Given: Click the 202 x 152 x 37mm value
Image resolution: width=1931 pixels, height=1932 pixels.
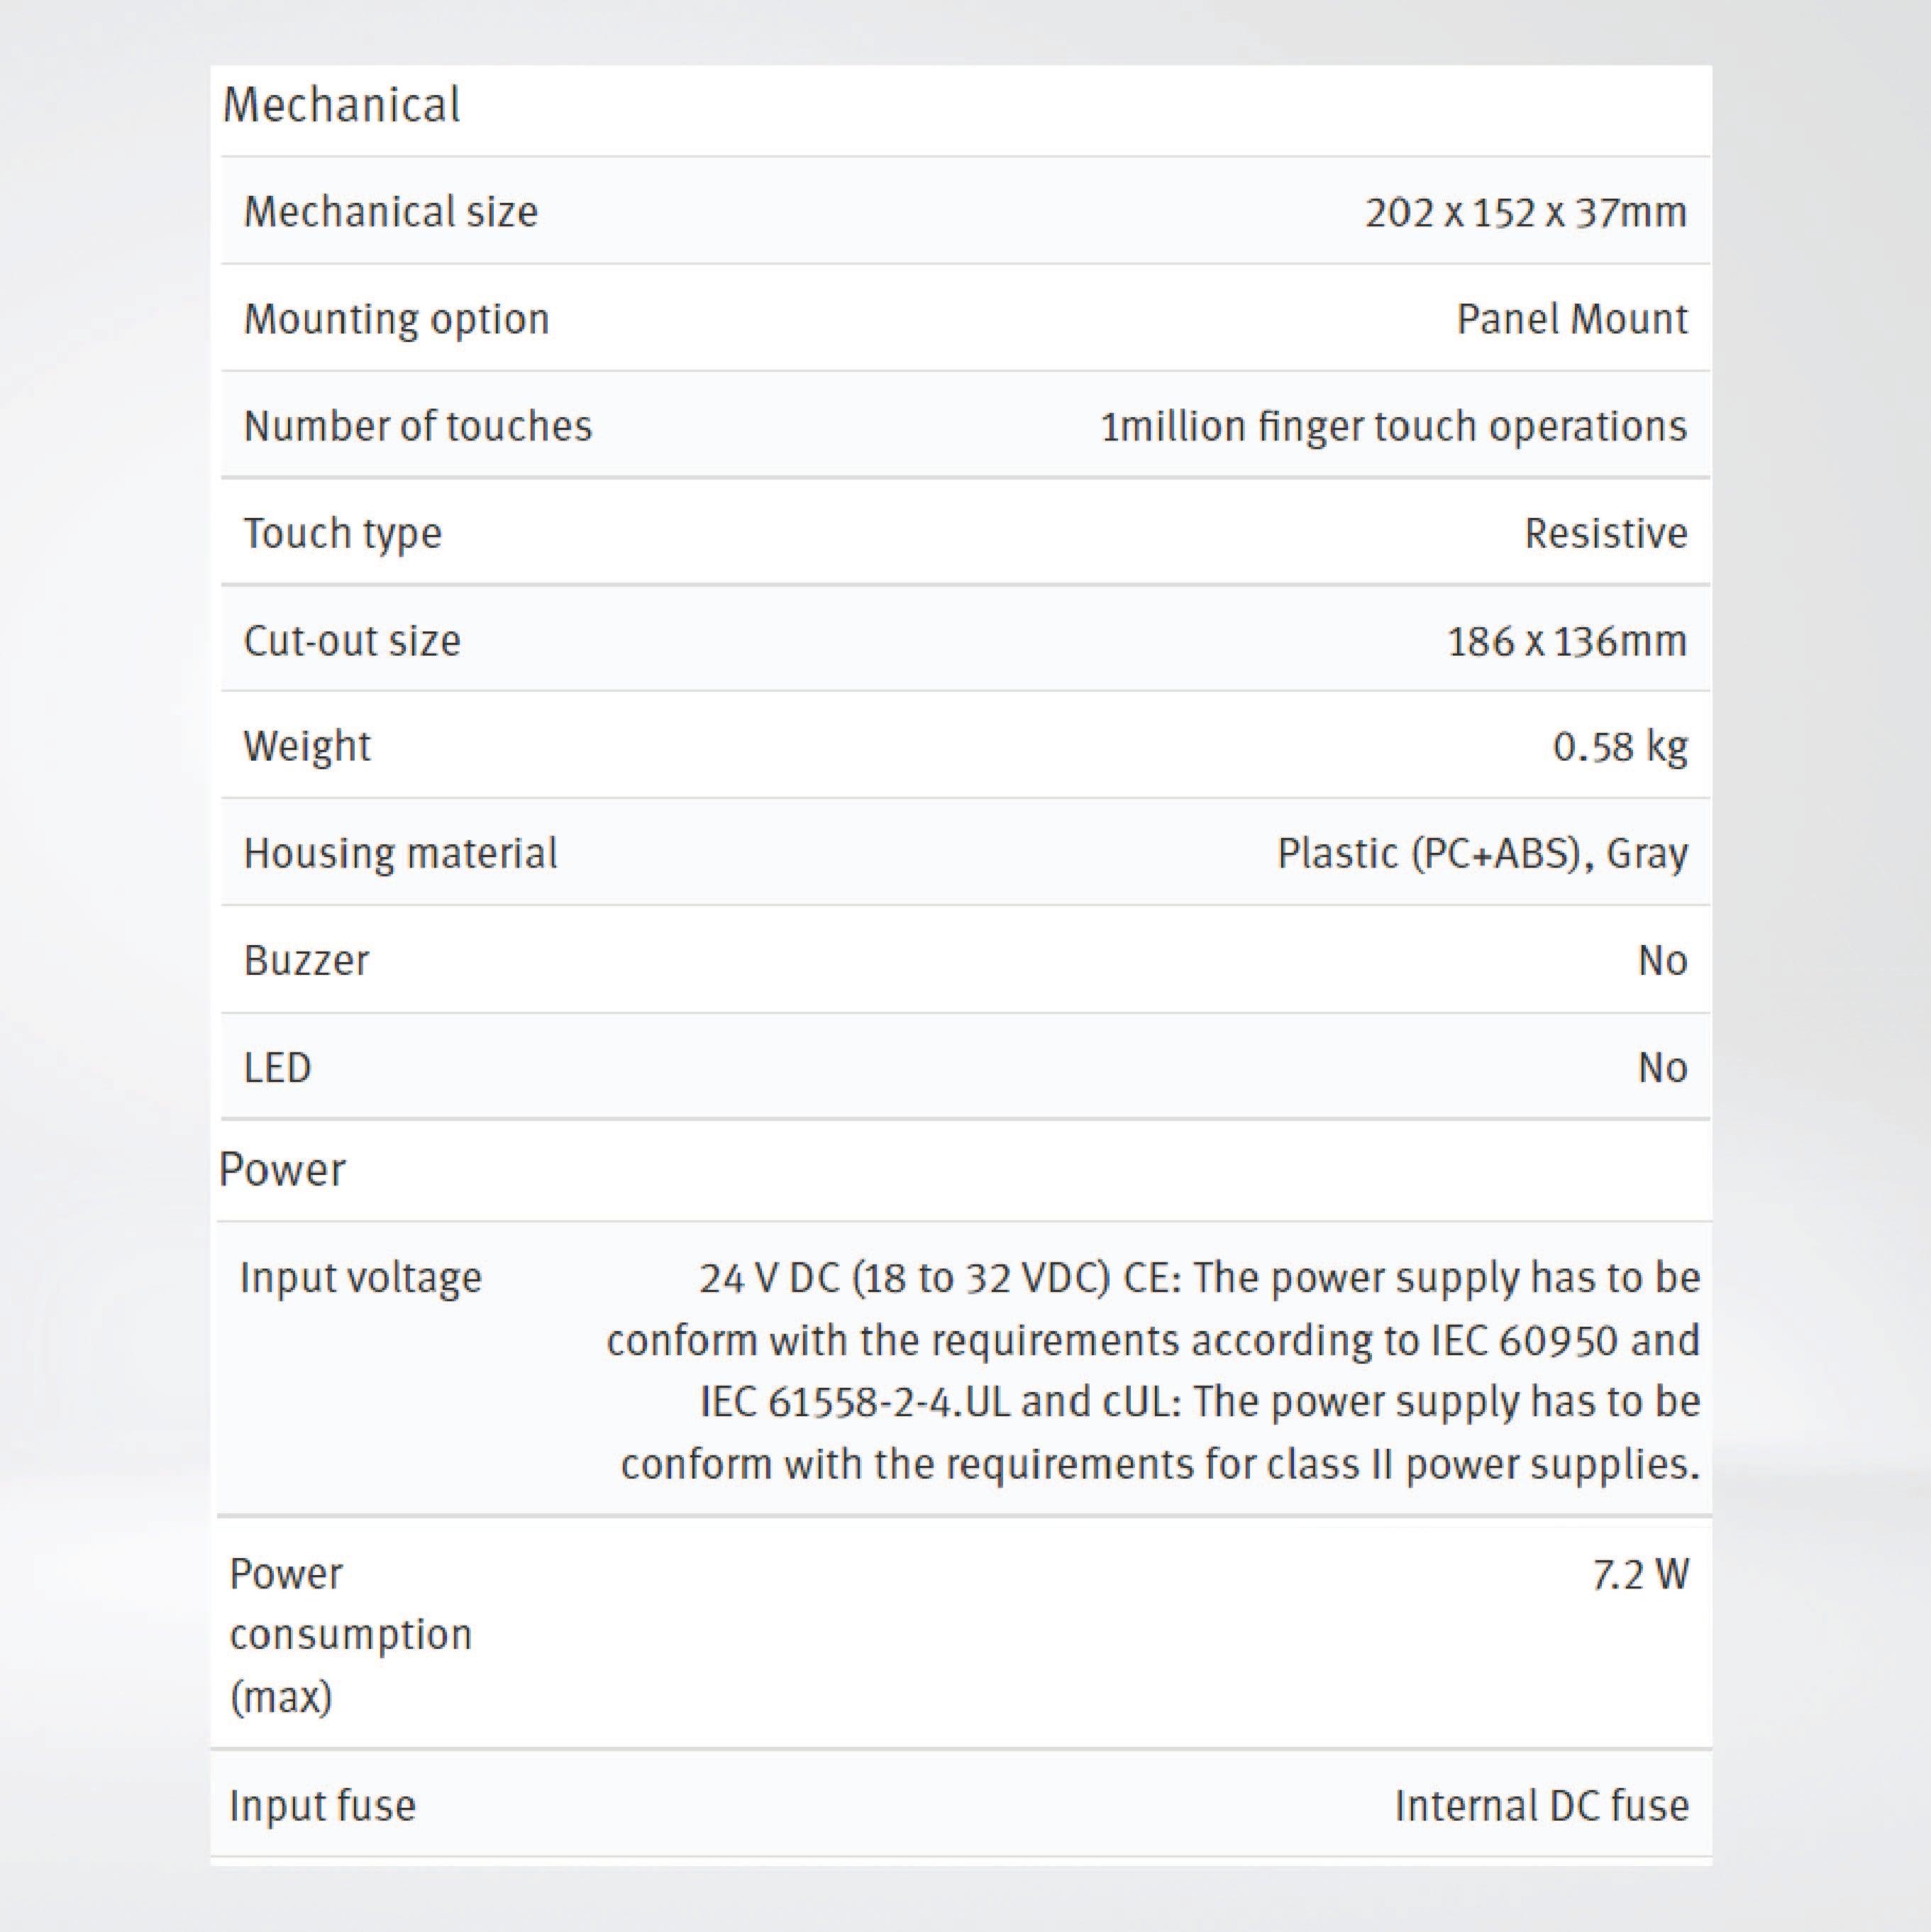Looking at the screenshot, I should tap(1525, 212).
